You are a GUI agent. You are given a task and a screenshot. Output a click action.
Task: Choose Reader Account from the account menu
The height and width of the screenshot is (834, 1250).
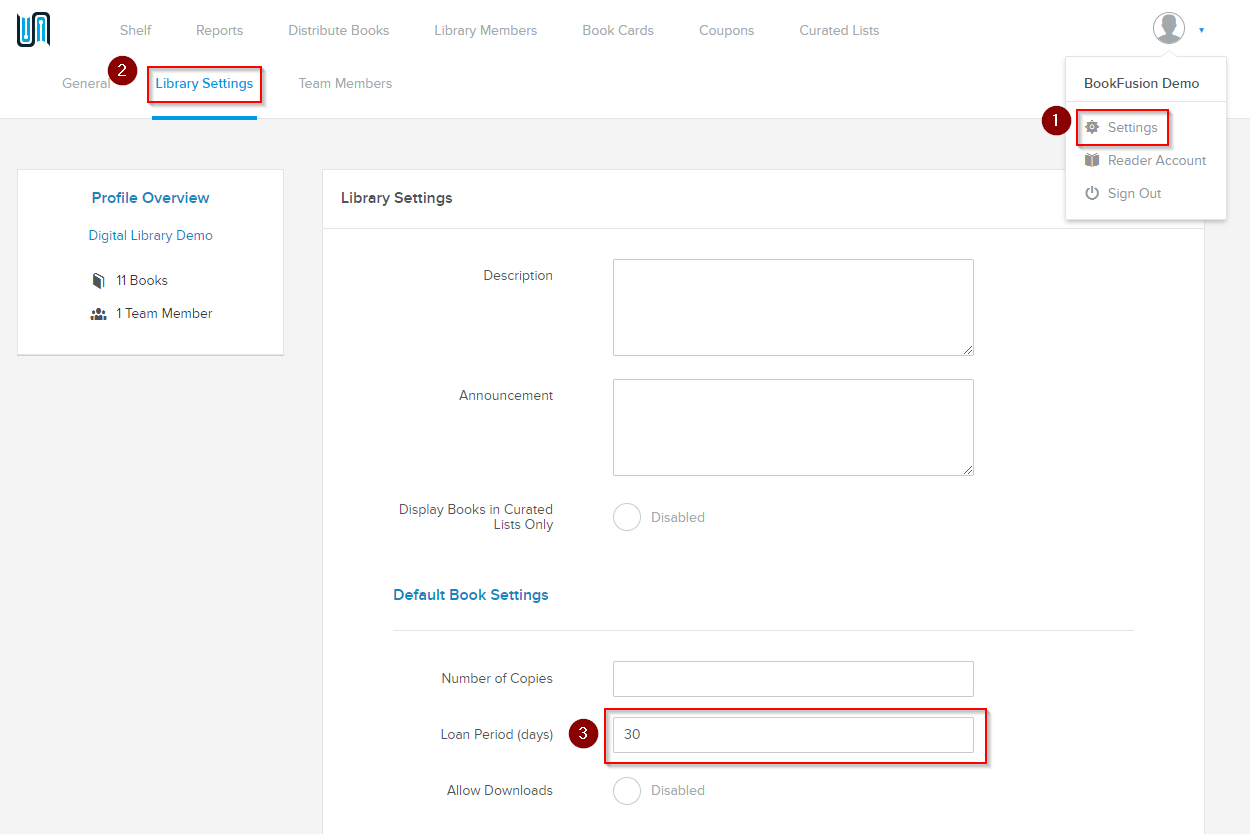(1157, 160)
